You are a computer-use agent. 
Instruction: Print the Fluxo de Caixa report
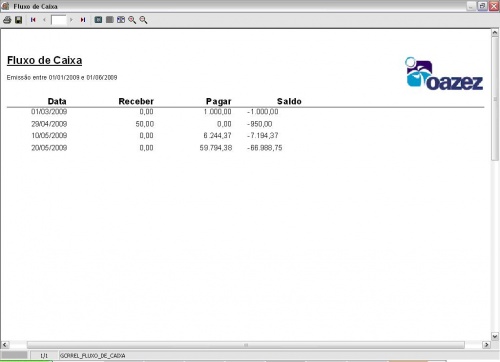tap(7, 20)
